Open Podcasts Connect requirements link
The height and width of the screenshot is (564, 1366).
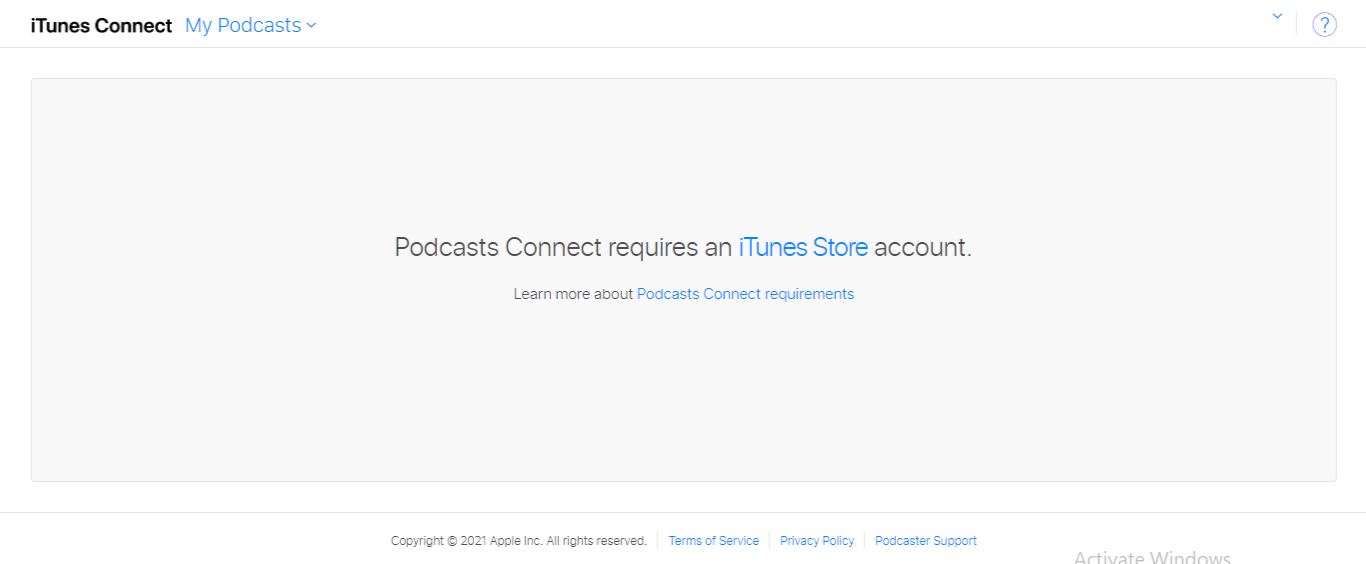click(x=745, y=294)
